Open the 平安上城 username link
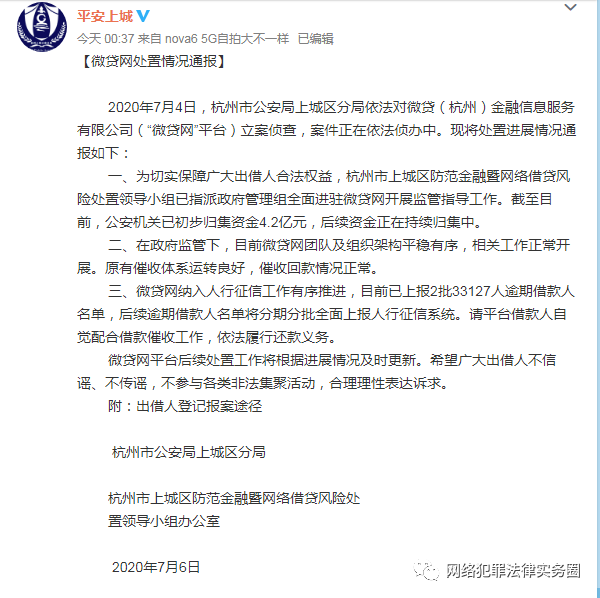Image resolution: width=600 pixels, height=598 pixels. click(105, 16)
